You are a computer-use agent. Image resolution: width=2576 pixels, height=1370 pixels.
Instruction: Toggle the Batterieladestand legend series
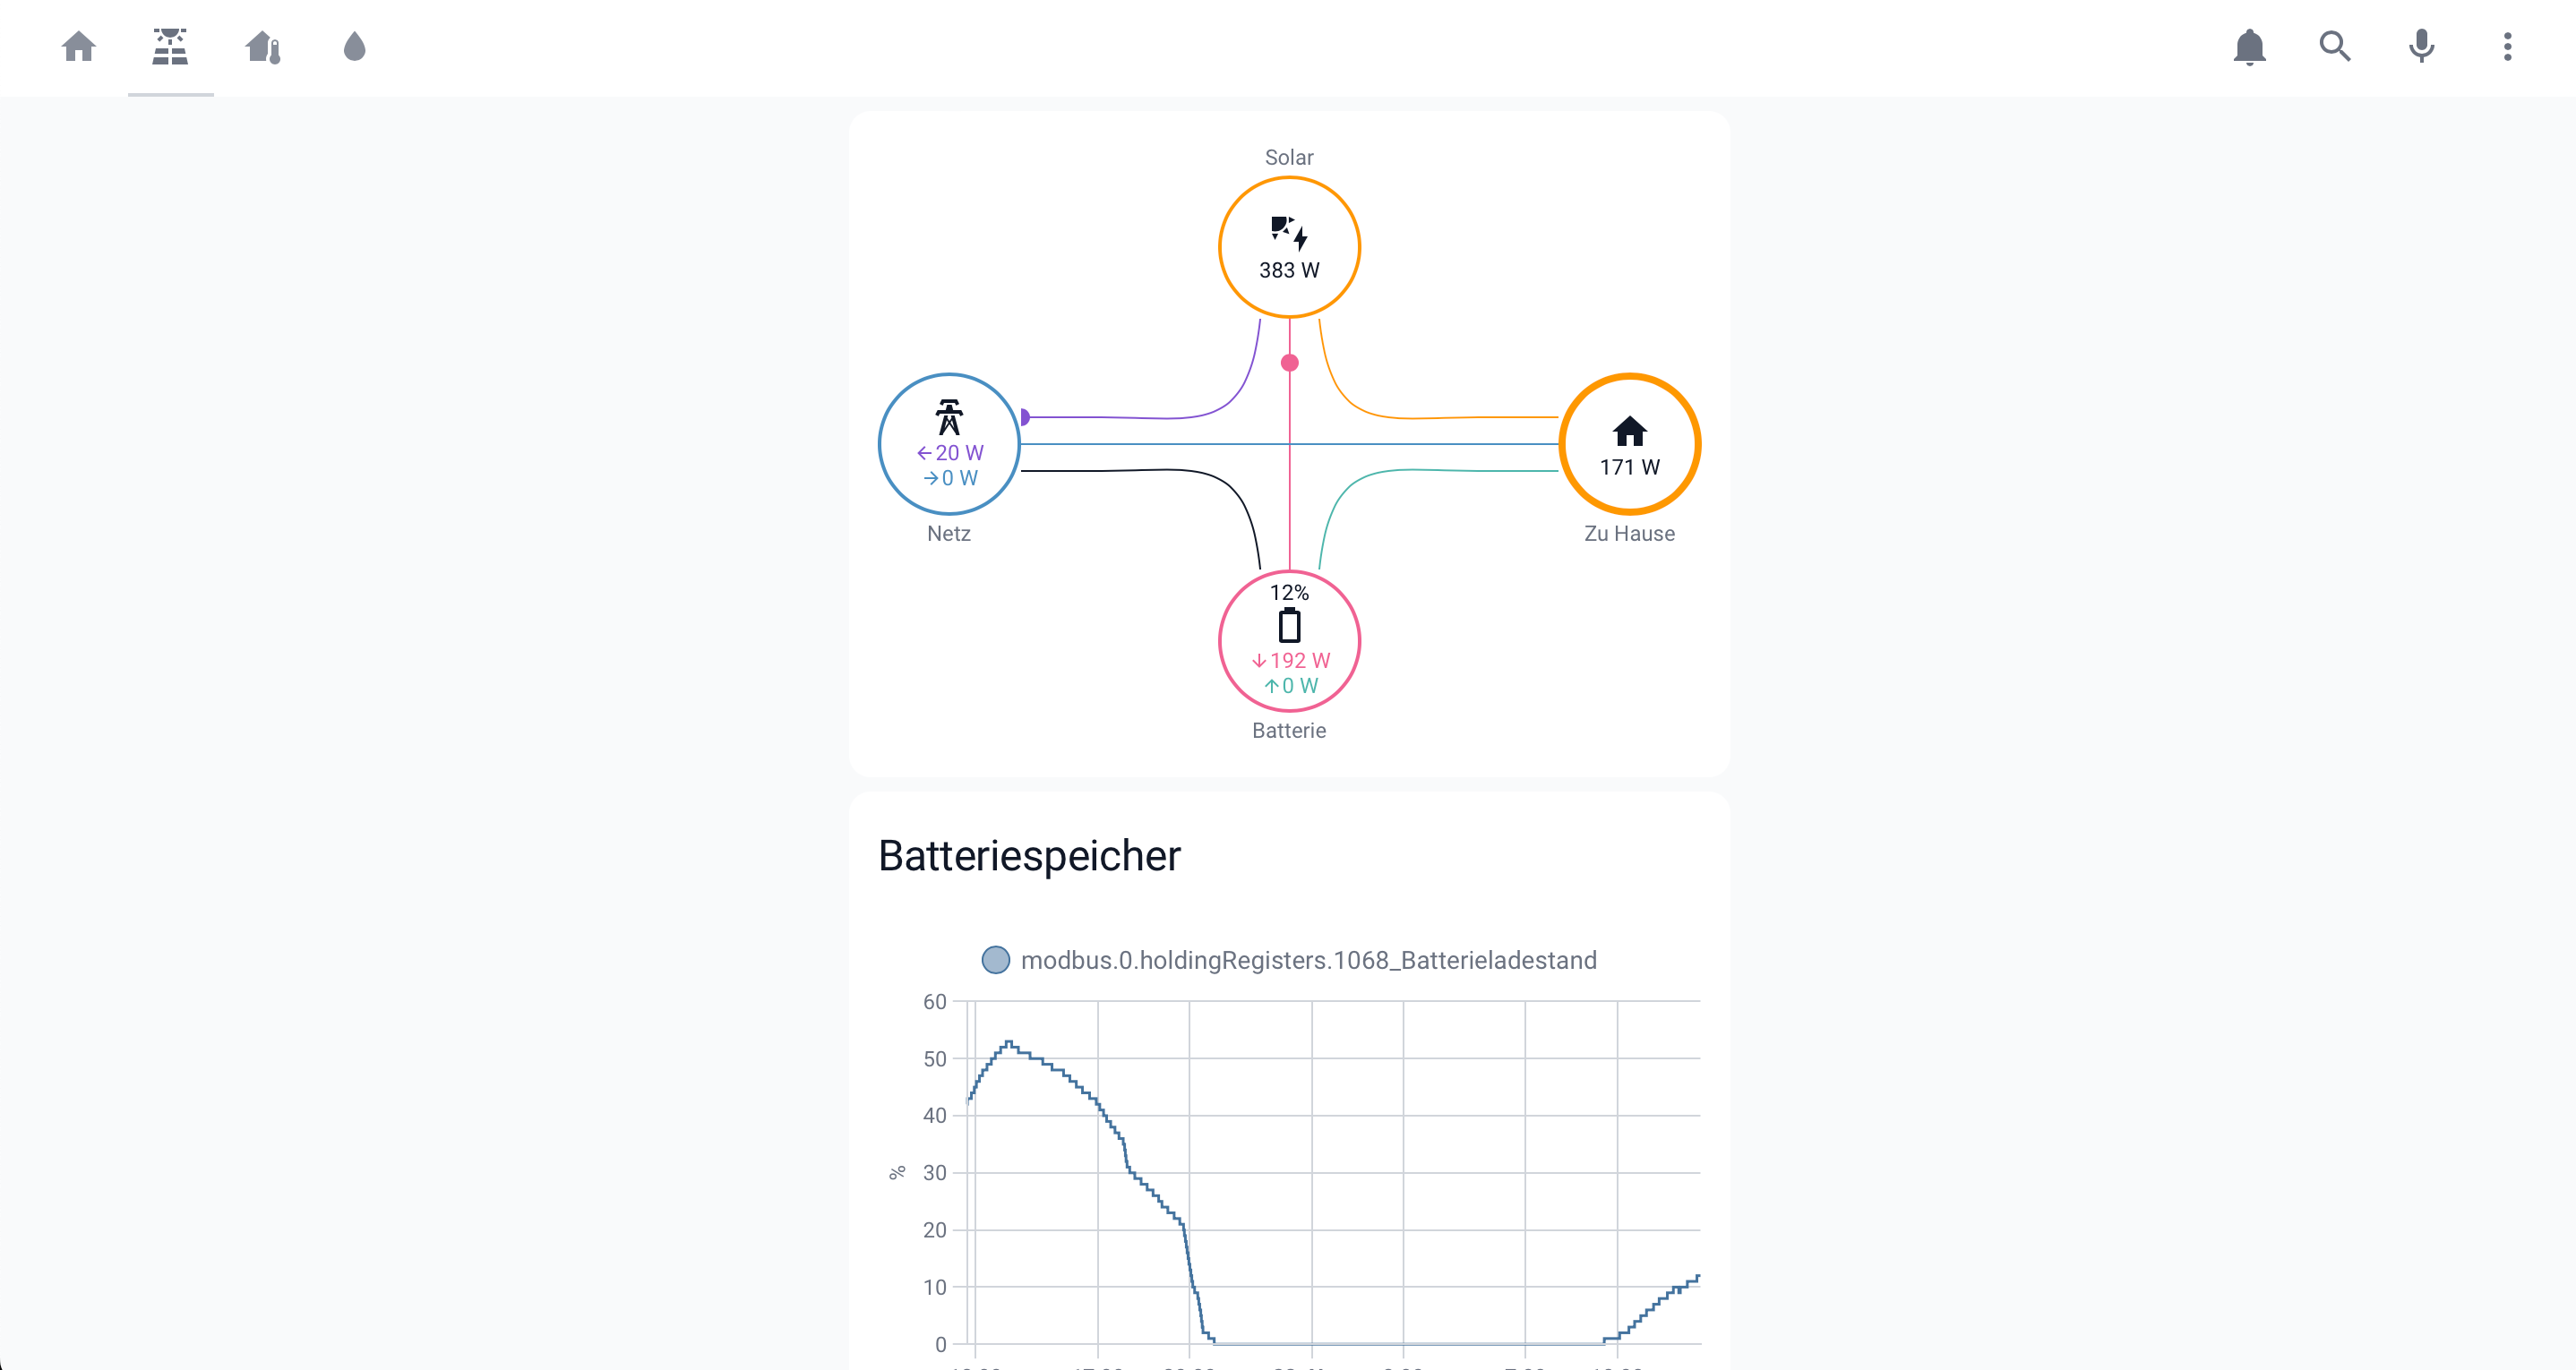tap(1308, 960)
